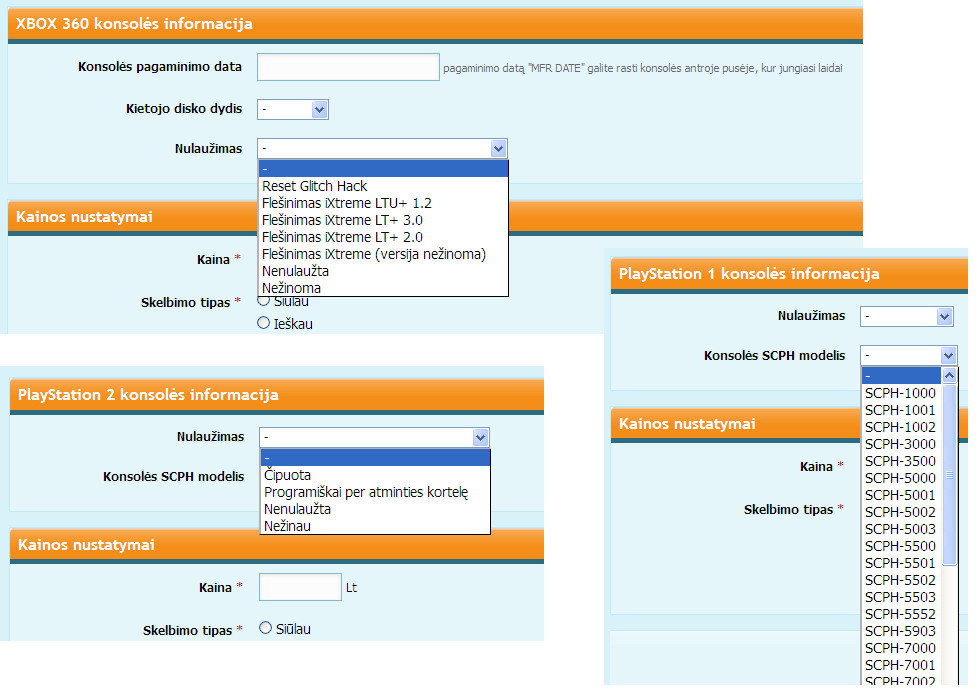Select SCPH-3500 model
This screenshot has width=980, height=697.
tap(901, 461)
